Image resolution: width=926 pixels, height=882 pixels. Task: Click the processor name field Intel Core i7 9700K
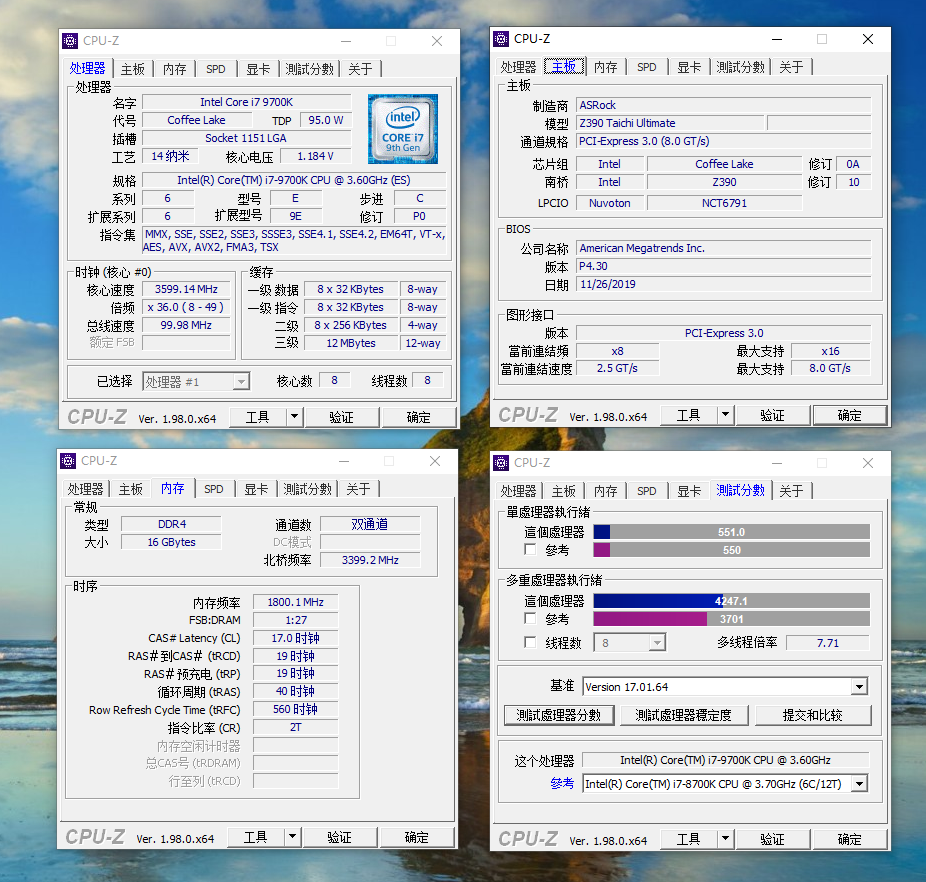pyautogui.click(x=247, y=102)
